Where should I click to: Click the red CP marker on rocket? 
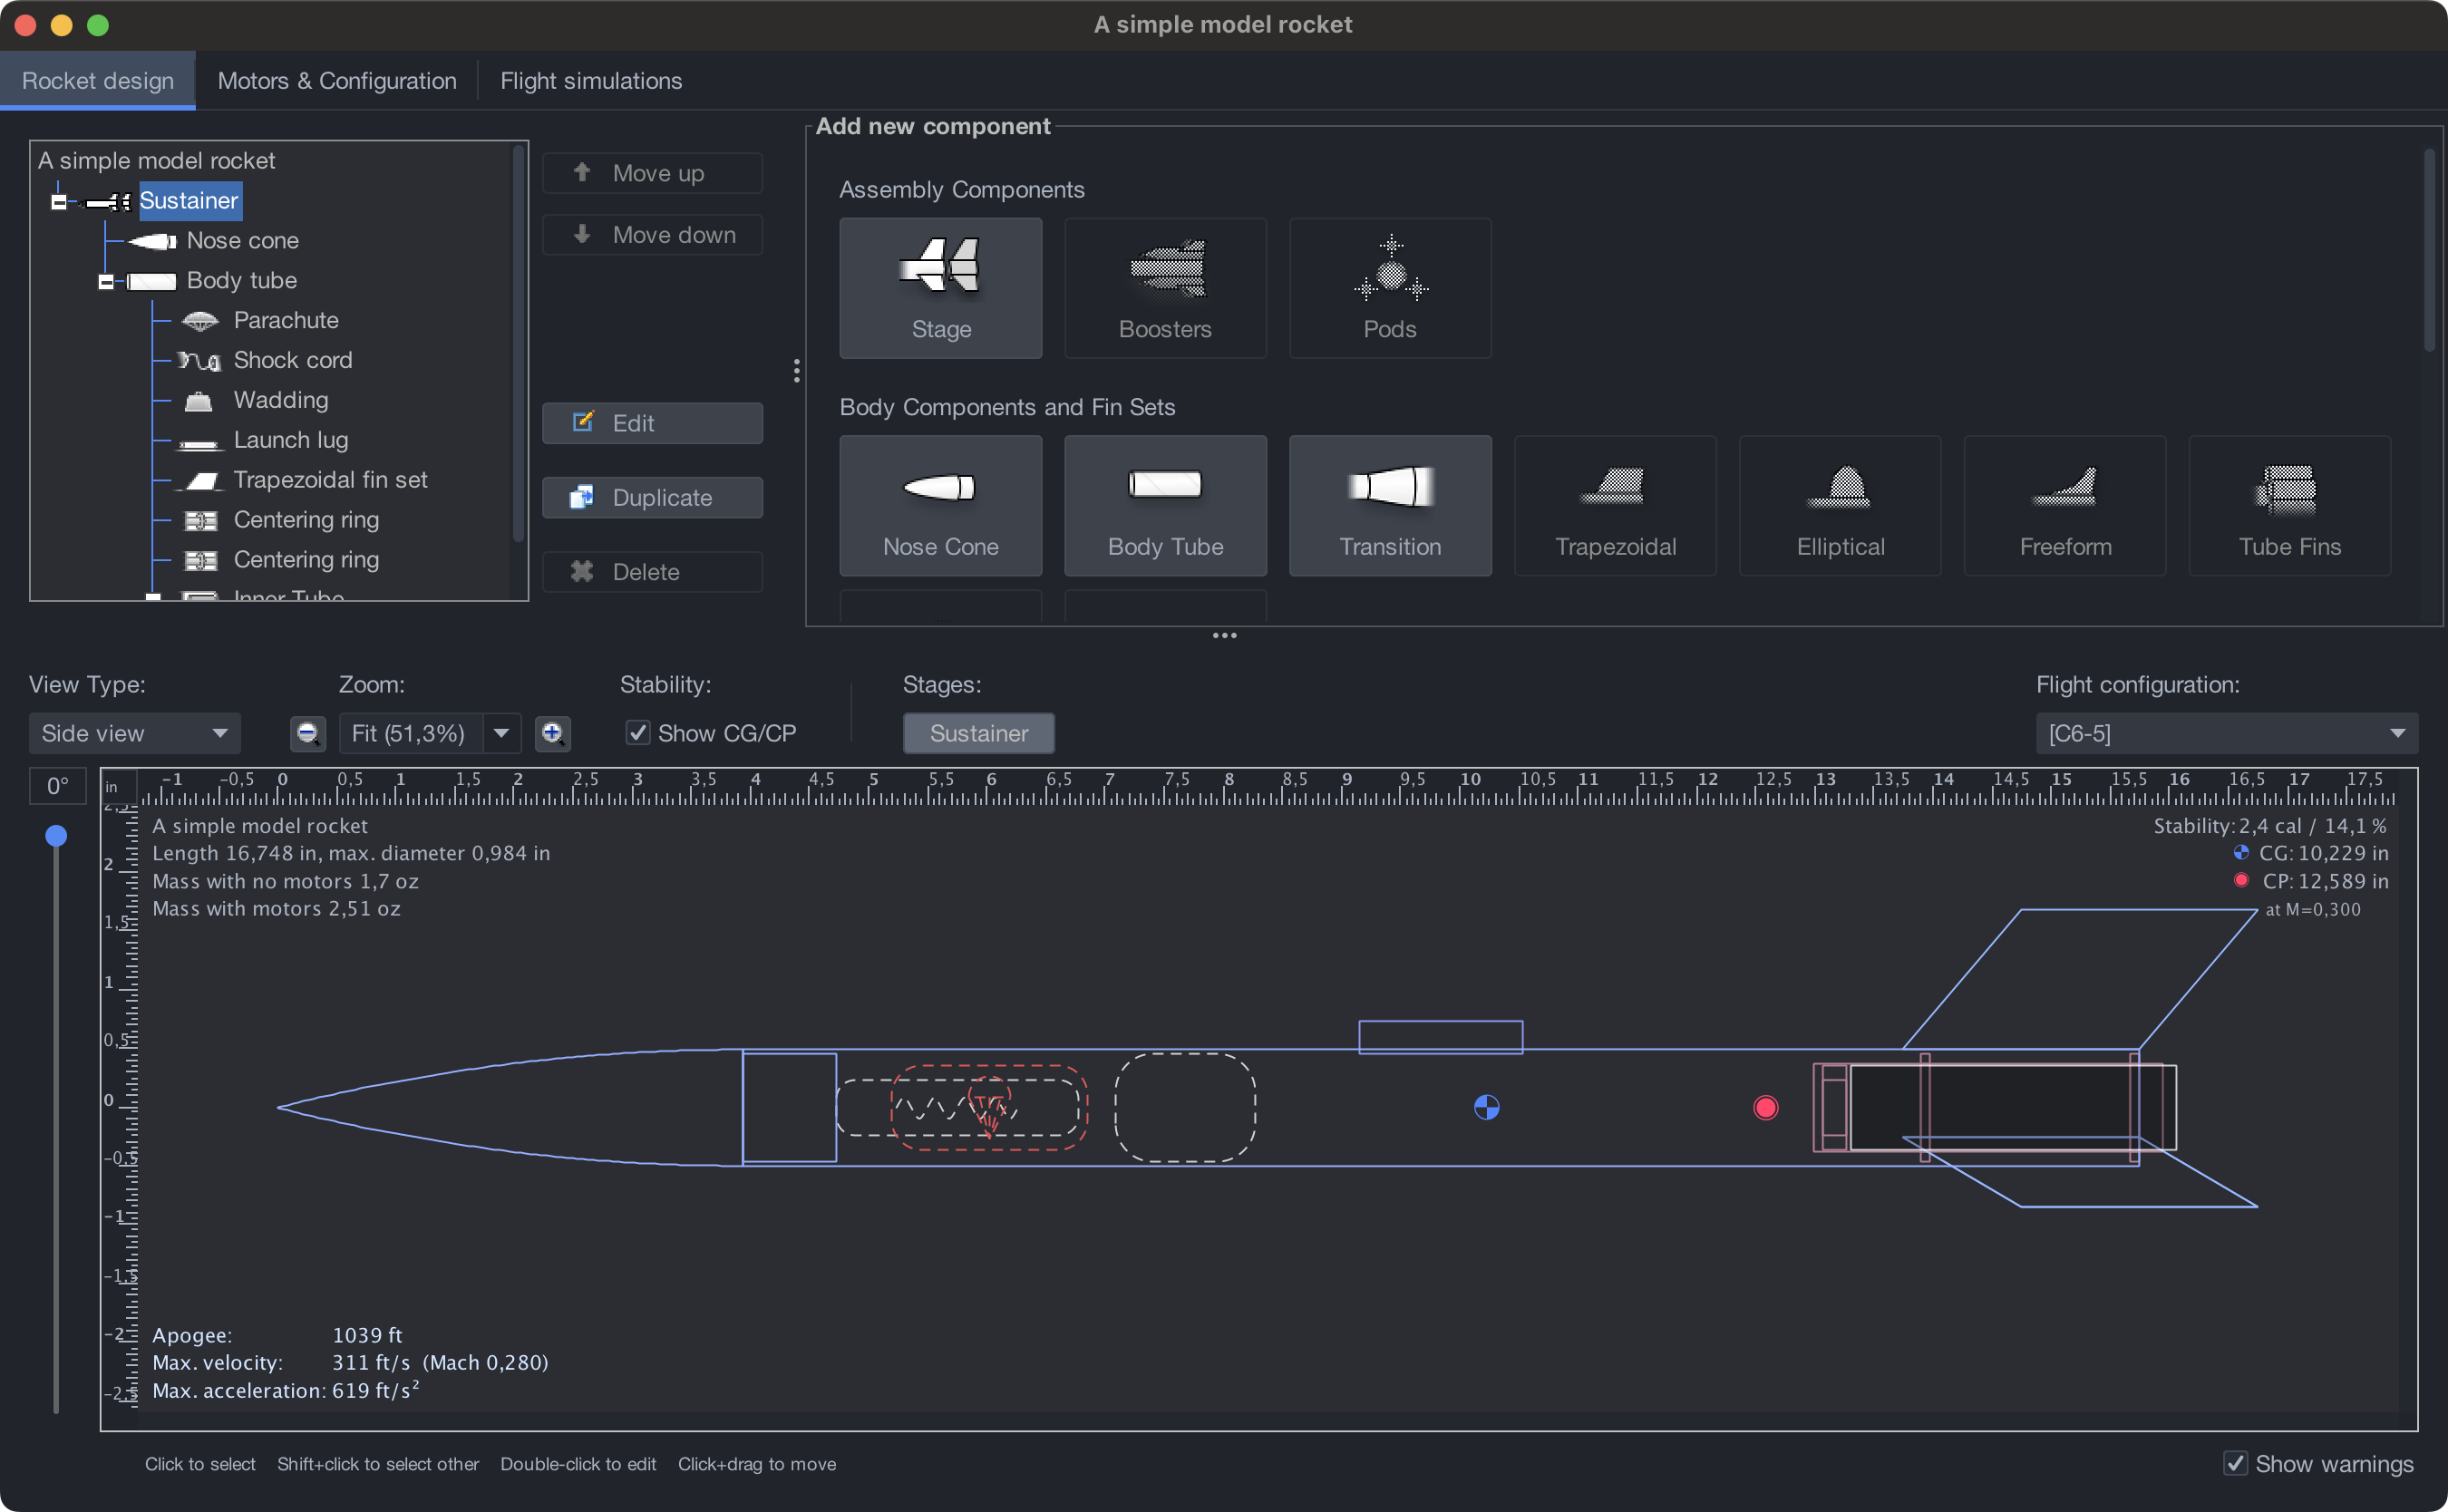coord(1765,1107)
